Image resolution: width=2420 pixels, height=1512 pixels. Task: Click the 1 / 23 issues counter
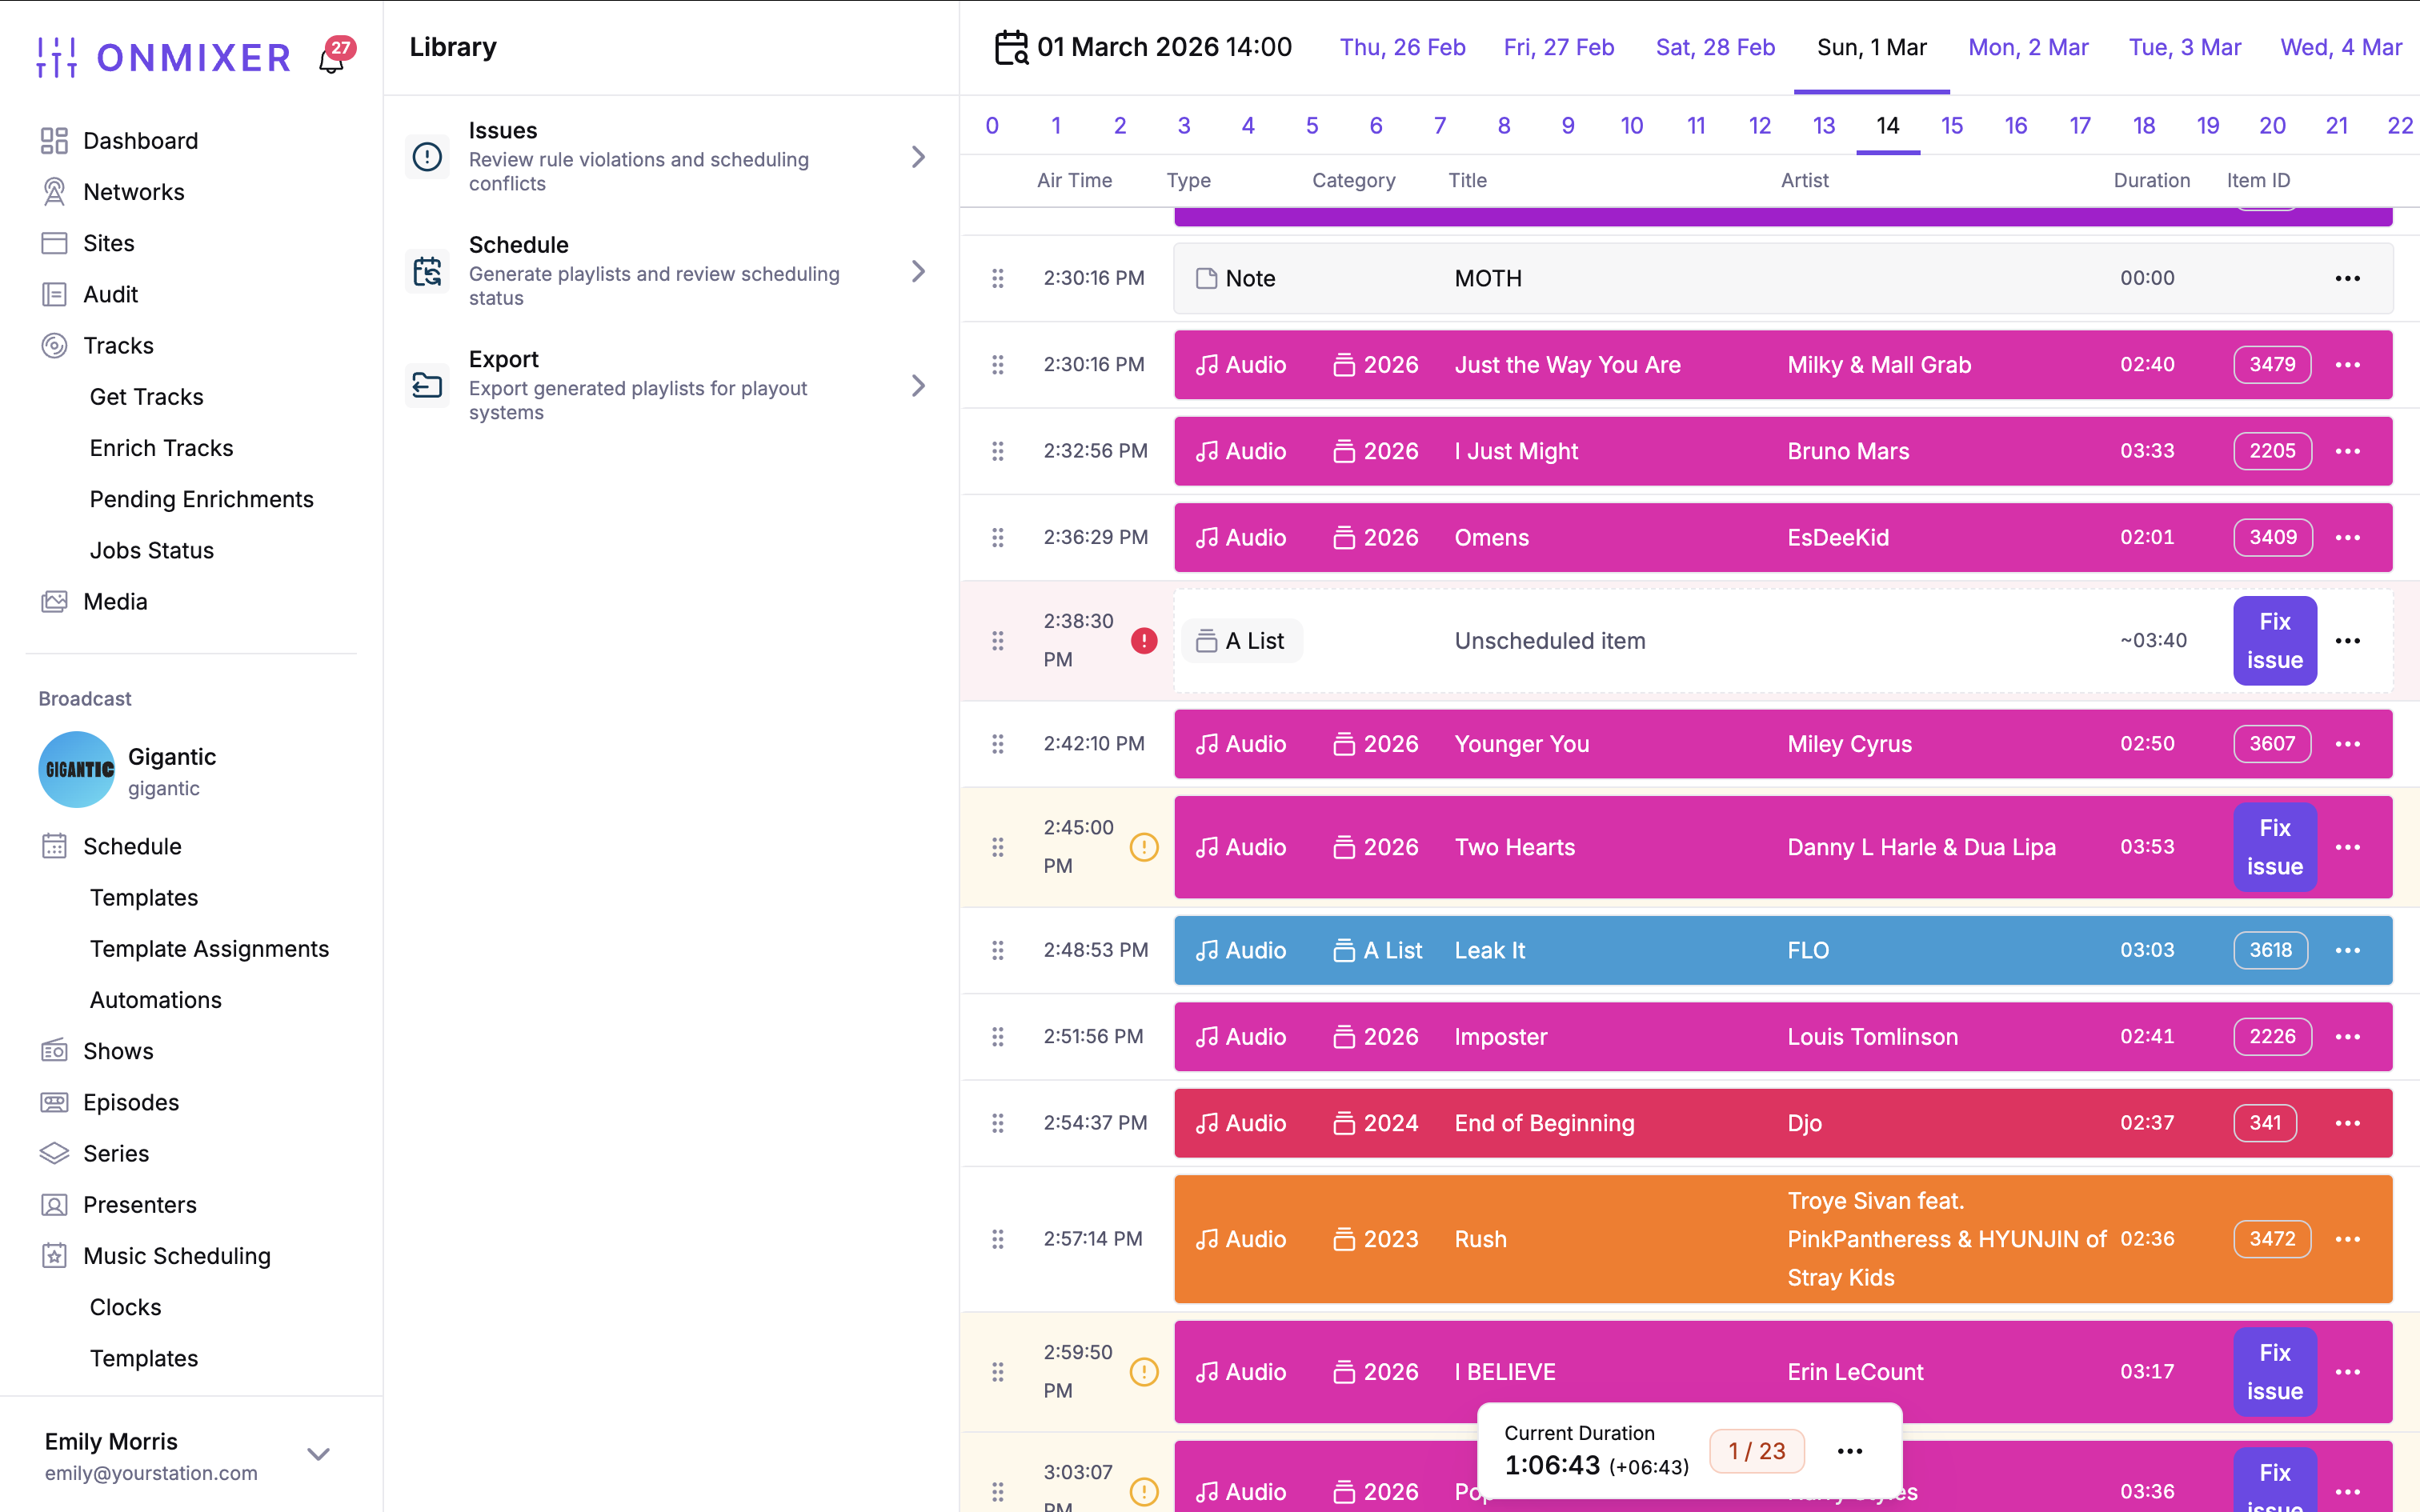tap(1756, 1451)
